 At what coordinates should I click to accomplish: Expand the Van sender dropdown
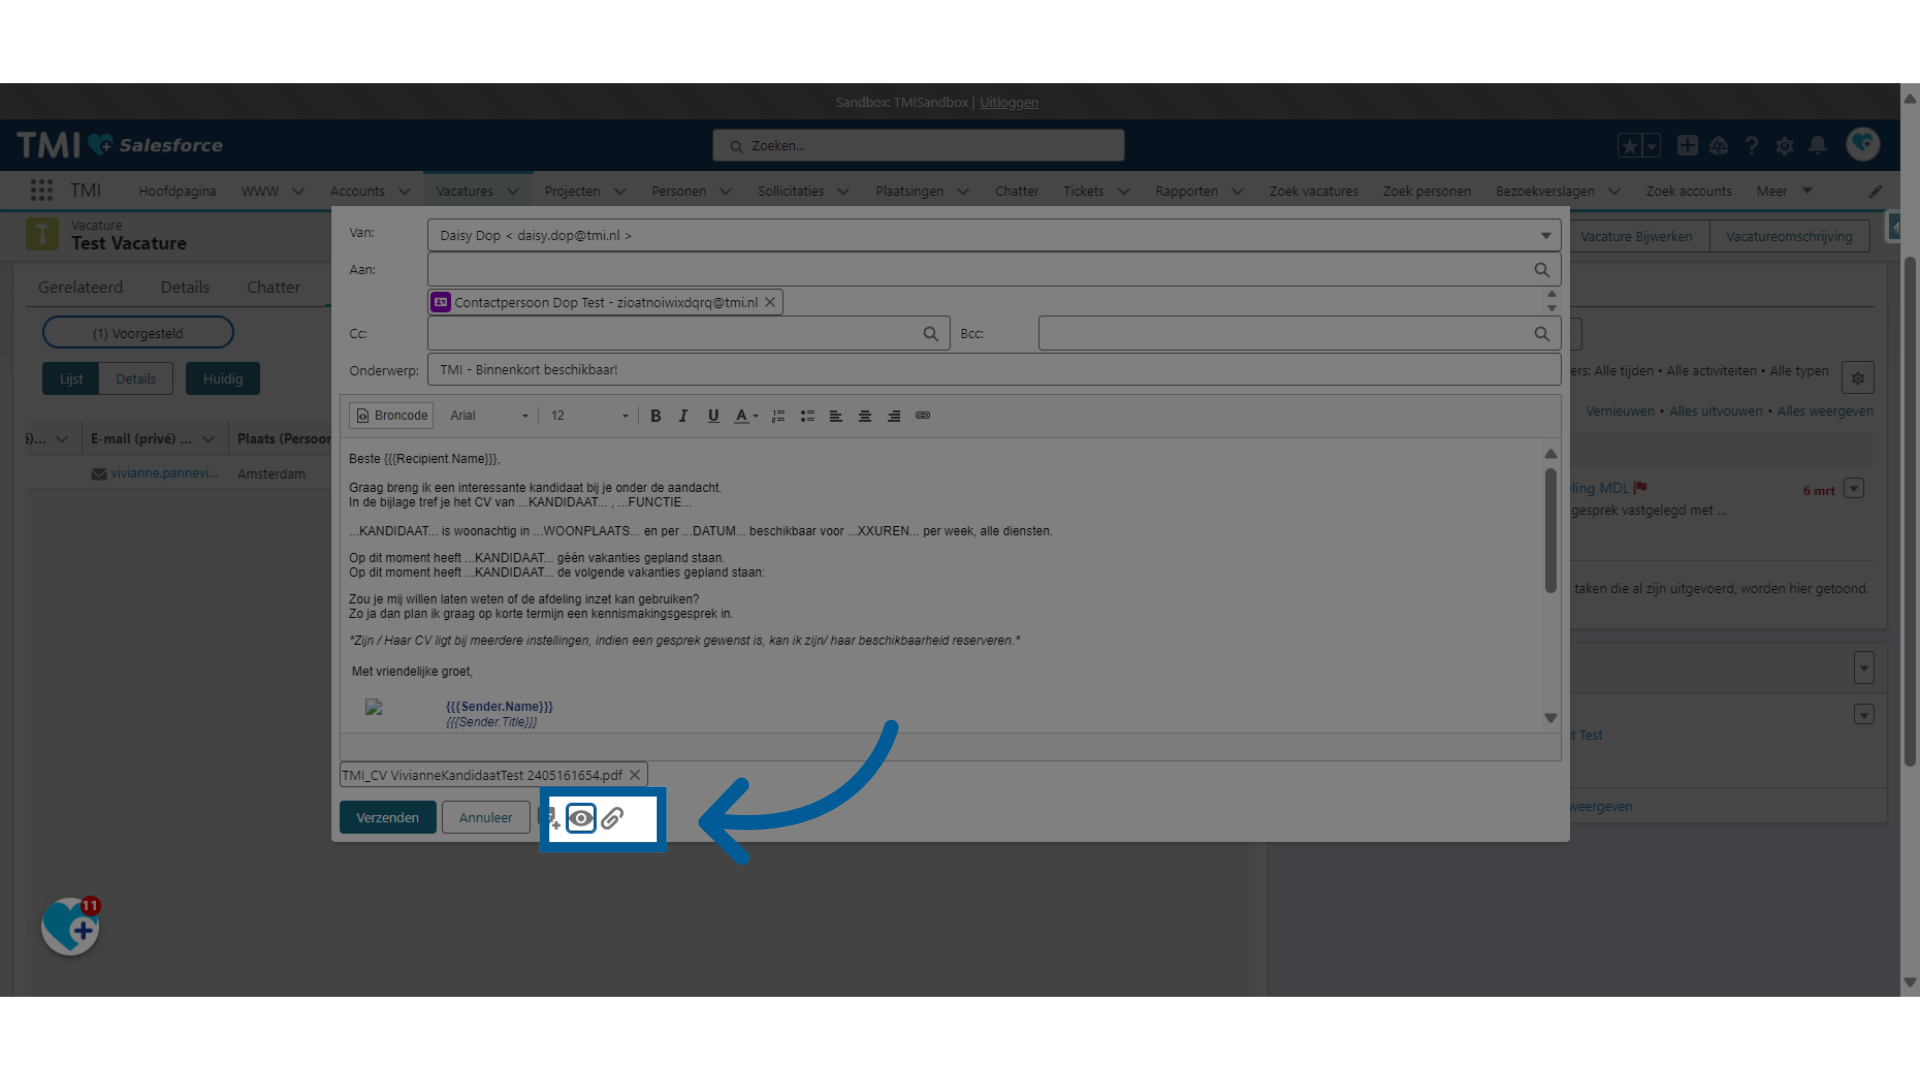(x=1545, y=236)
